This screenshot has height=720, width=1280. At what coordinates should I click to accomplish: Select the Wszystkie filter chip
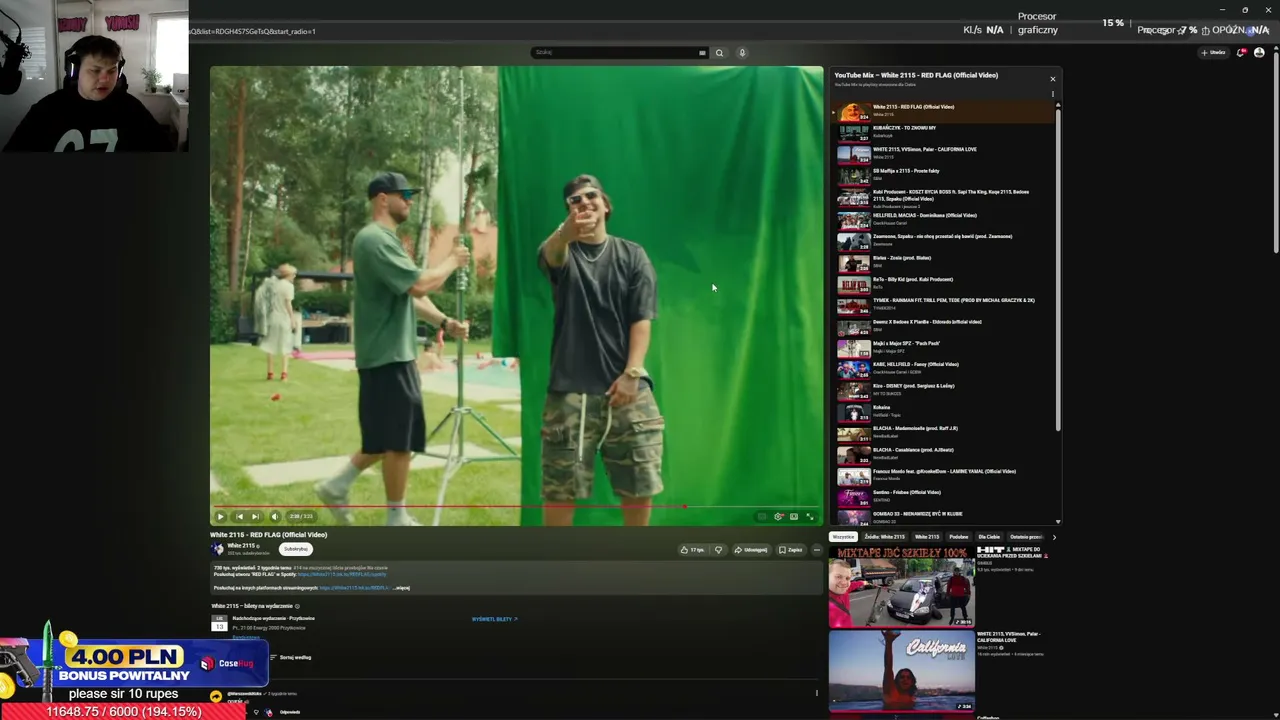[843, 537]
